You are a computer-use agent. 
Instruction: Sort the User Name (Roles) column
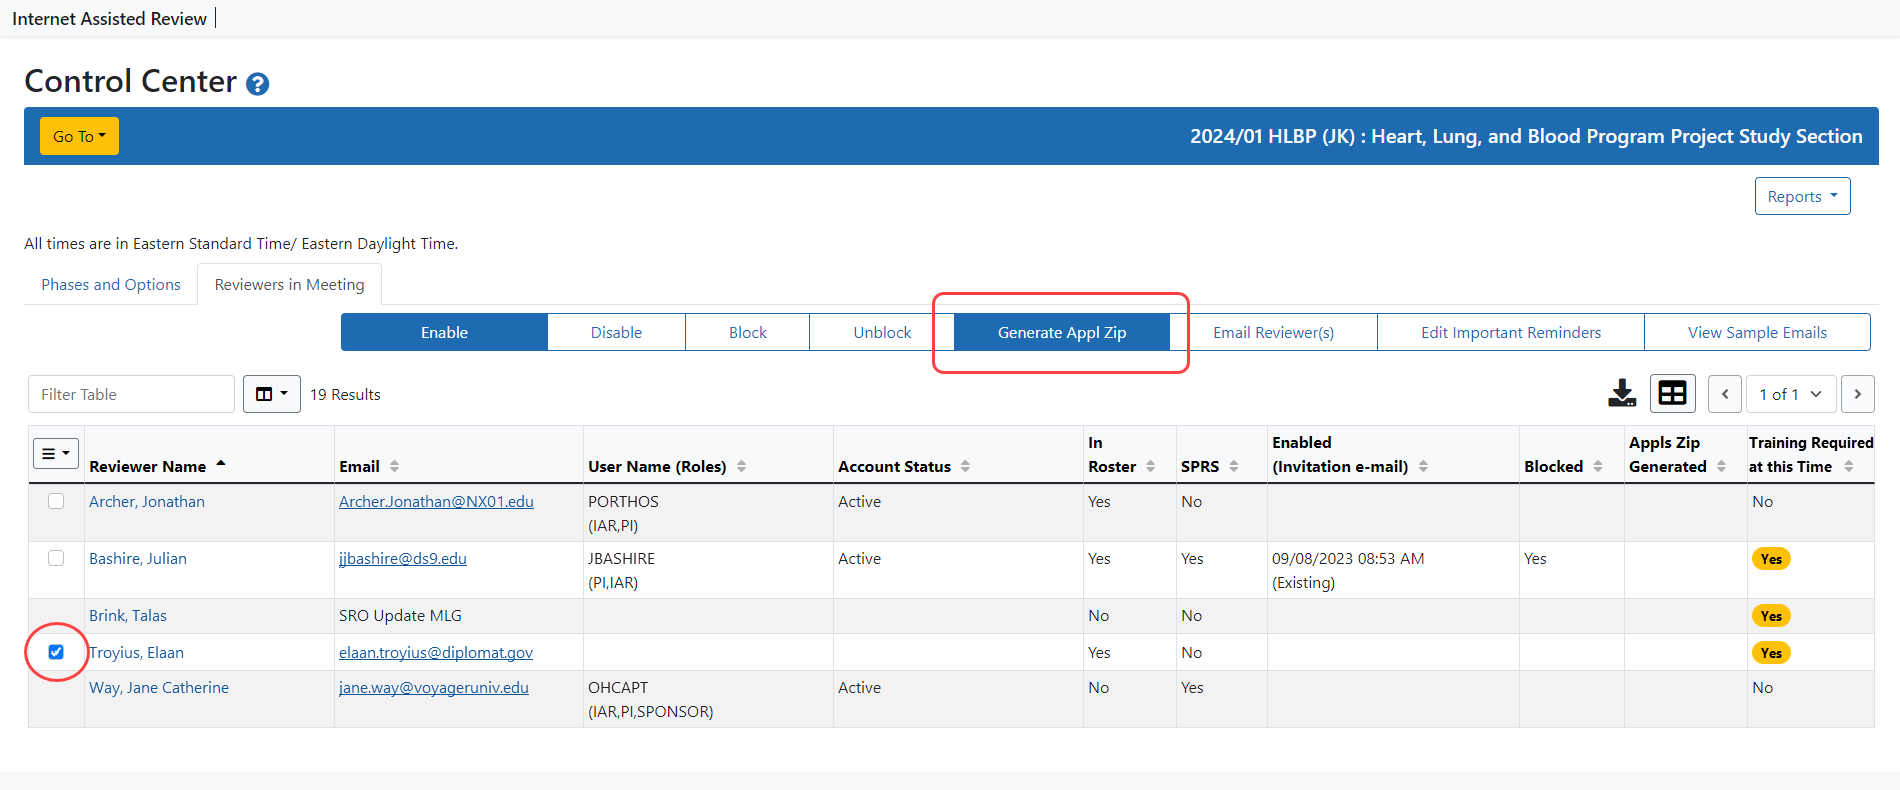click(x=741, y=466)
